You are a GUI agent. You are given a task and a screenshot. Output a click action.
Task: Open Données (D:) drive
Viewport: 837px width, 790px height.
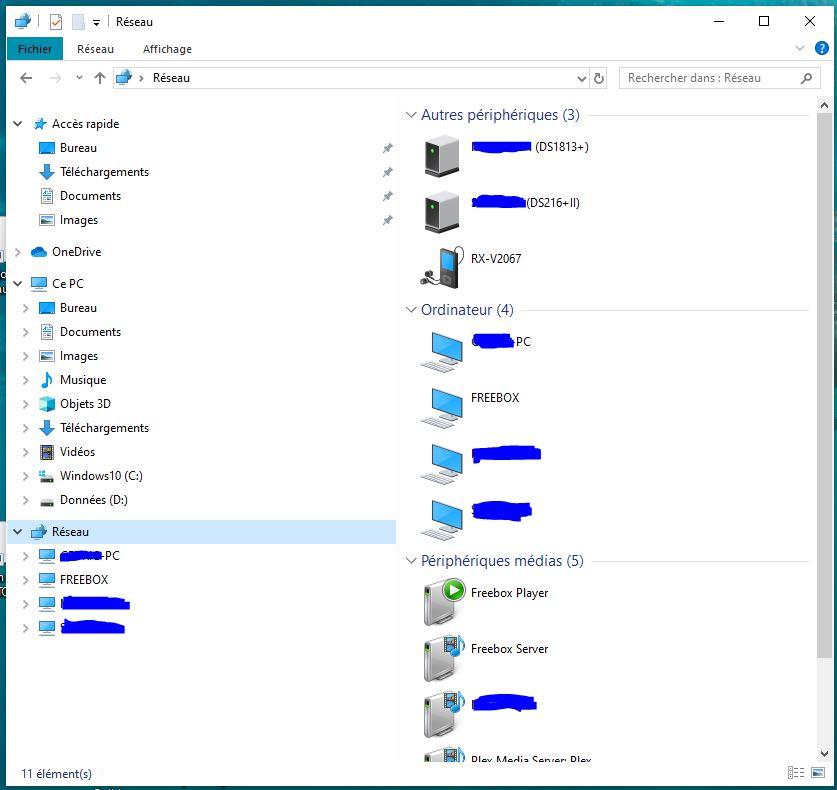(x=94, y=500)
